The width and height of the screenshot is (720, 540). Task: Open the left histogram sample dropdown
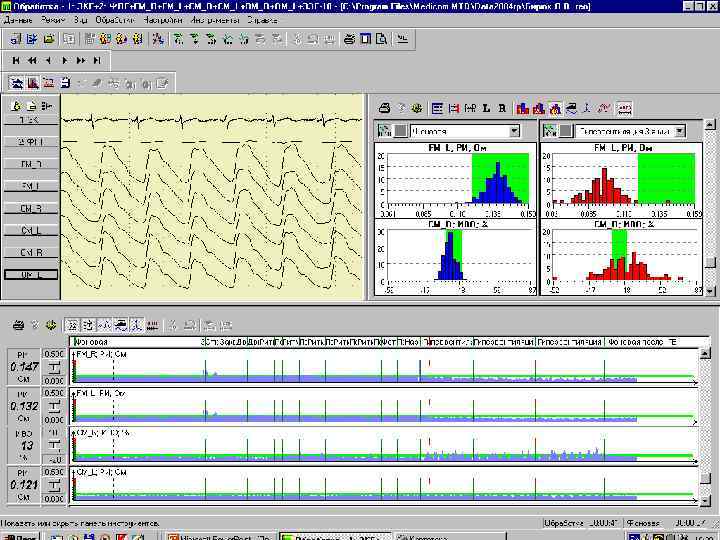pos(515,131)
